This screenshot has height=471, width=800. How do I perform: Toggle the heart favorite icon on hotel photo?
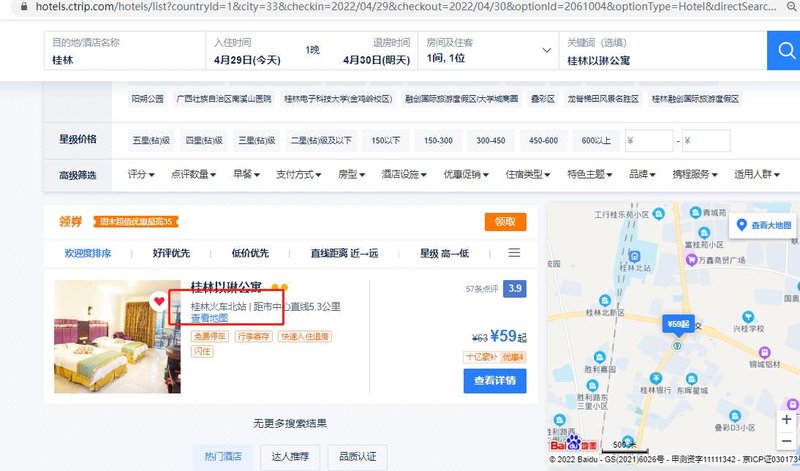(x=159, y=301)
